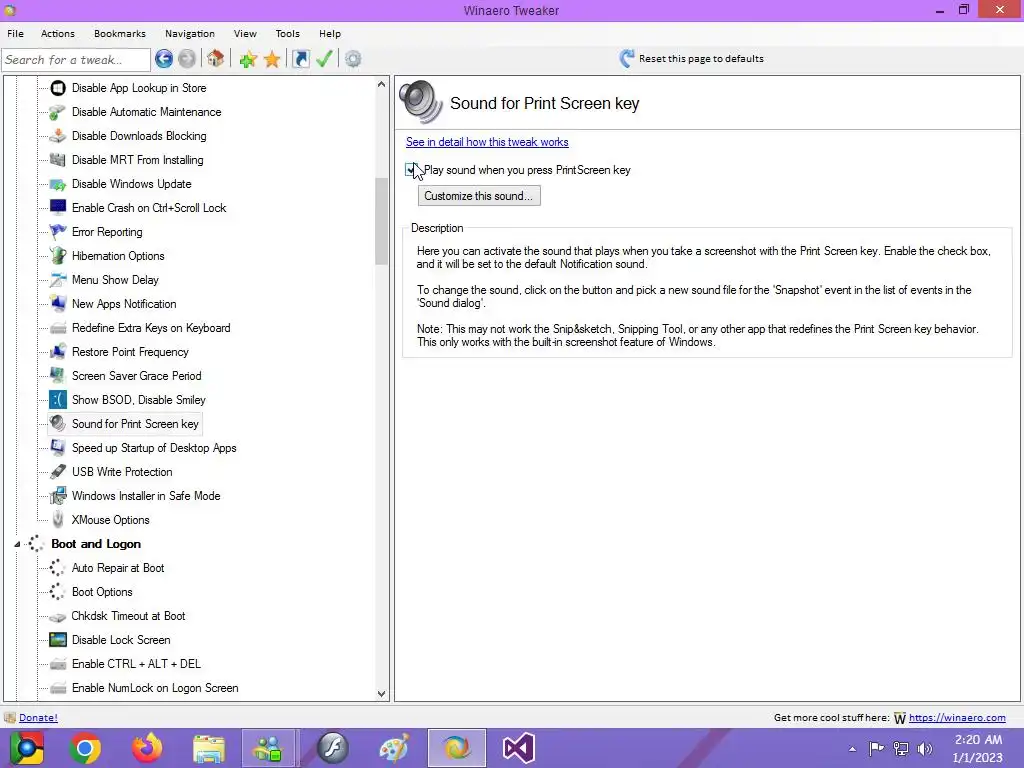
Task: Select Disable Automatic Maintenance in tree
Action: point(146,112)
